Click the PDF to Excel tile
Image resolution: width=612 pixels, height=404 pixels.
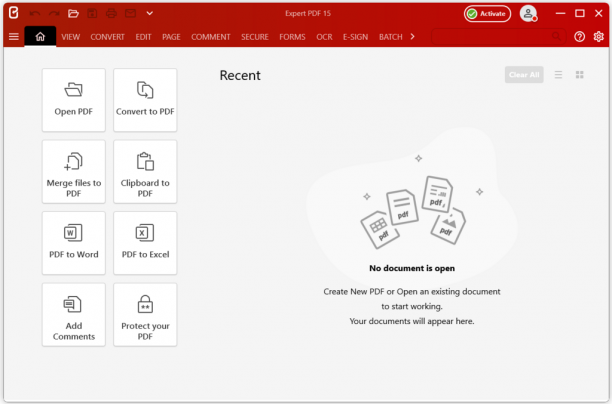pos(145,243)
